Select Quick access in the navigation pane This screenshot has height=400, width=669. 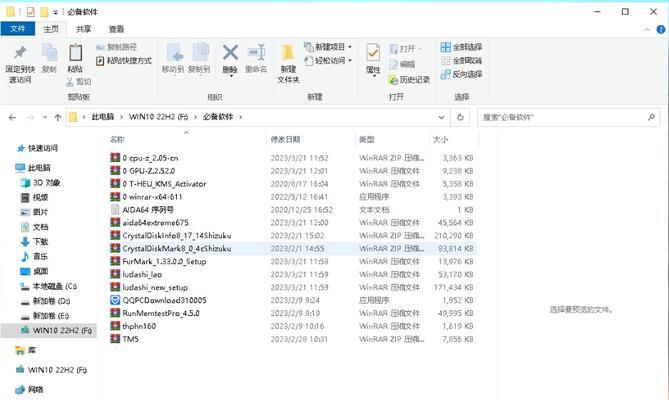coord(38,148)
